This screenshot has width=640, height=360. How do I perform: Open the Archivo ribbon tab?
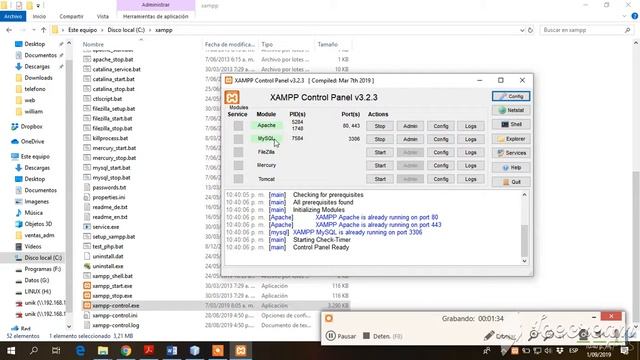click(x=13, y=16)
